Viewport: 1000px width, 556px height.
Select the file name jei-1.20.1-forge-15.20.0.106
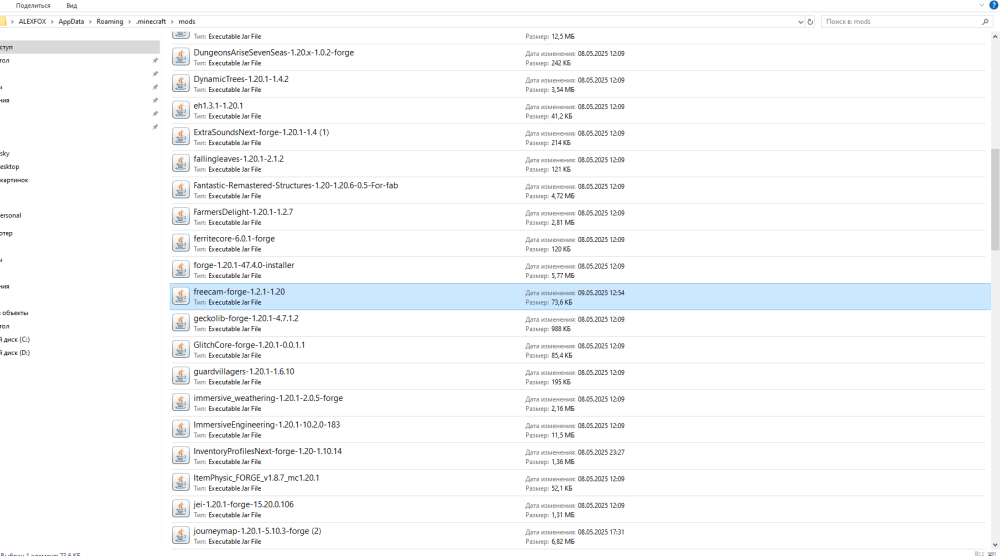(x=244, y=504)
